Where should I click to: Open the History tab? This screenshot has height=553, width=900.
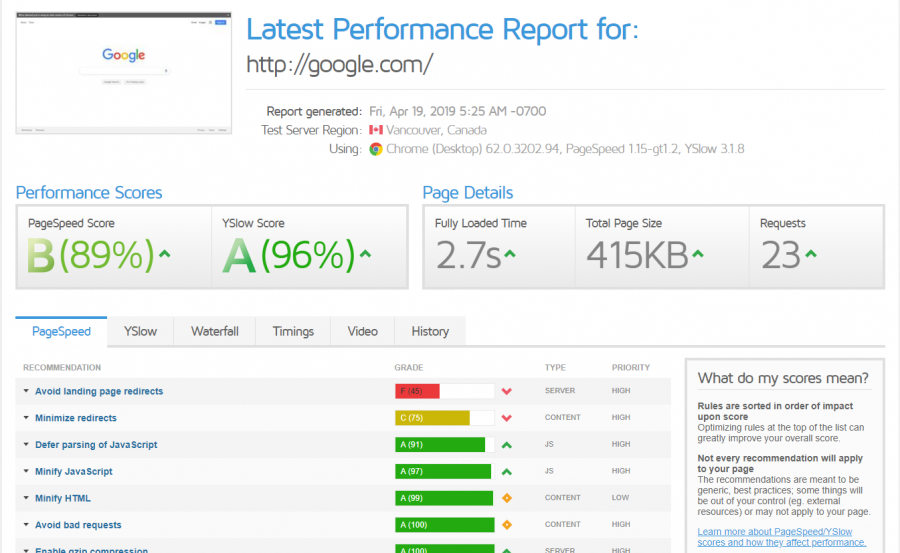click(x=430, y=331)
